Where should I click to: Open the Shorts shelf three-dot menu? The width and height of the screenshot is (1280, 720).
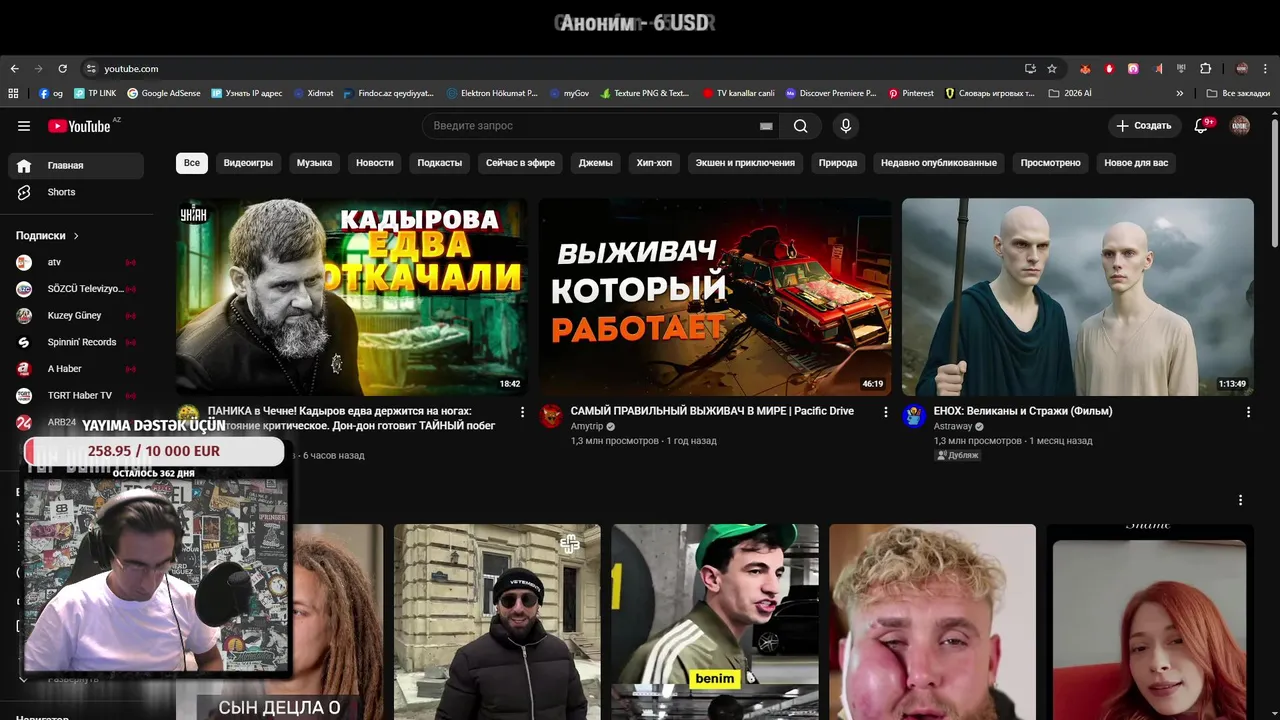click(1240, 500)
